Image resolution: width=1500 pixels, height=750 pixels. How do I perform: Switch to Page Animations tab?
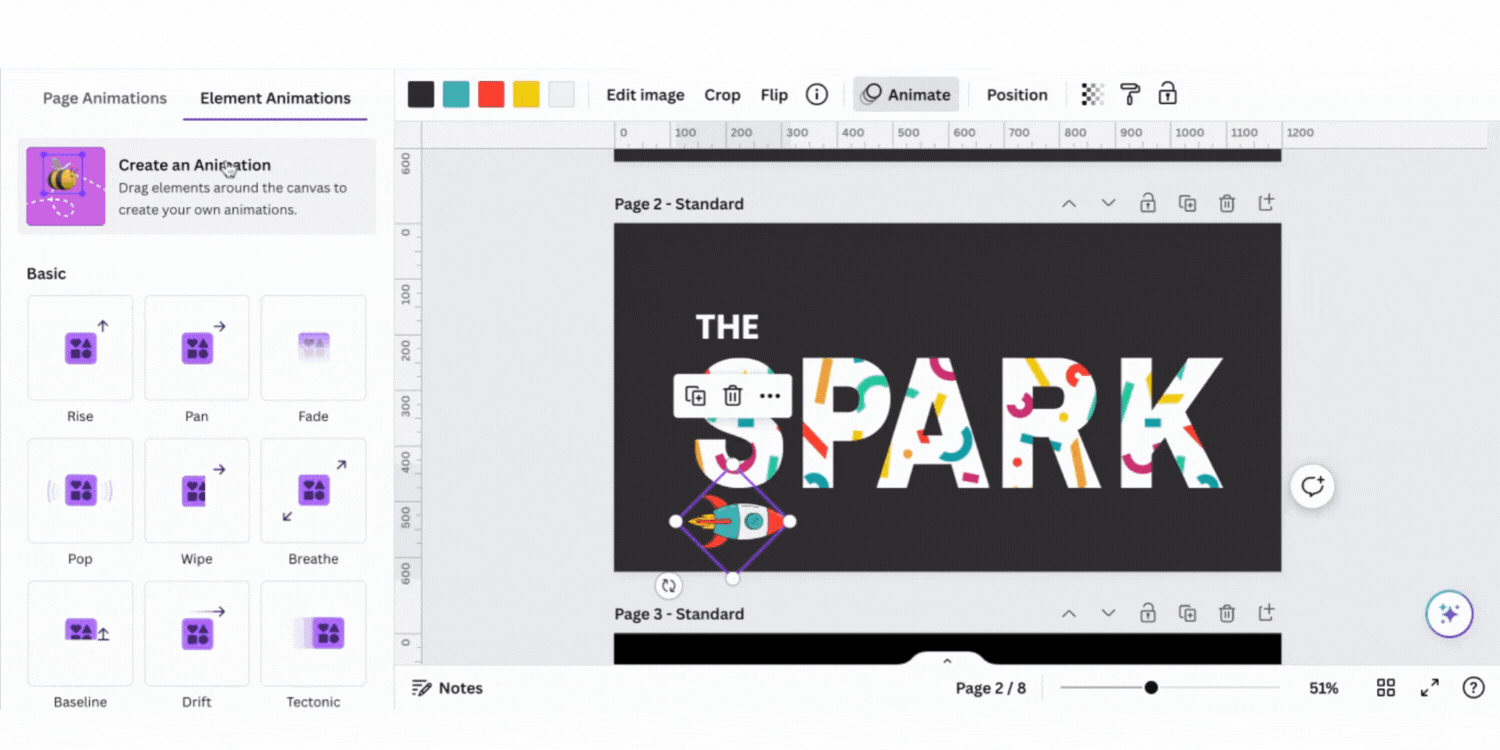[105, 98]
